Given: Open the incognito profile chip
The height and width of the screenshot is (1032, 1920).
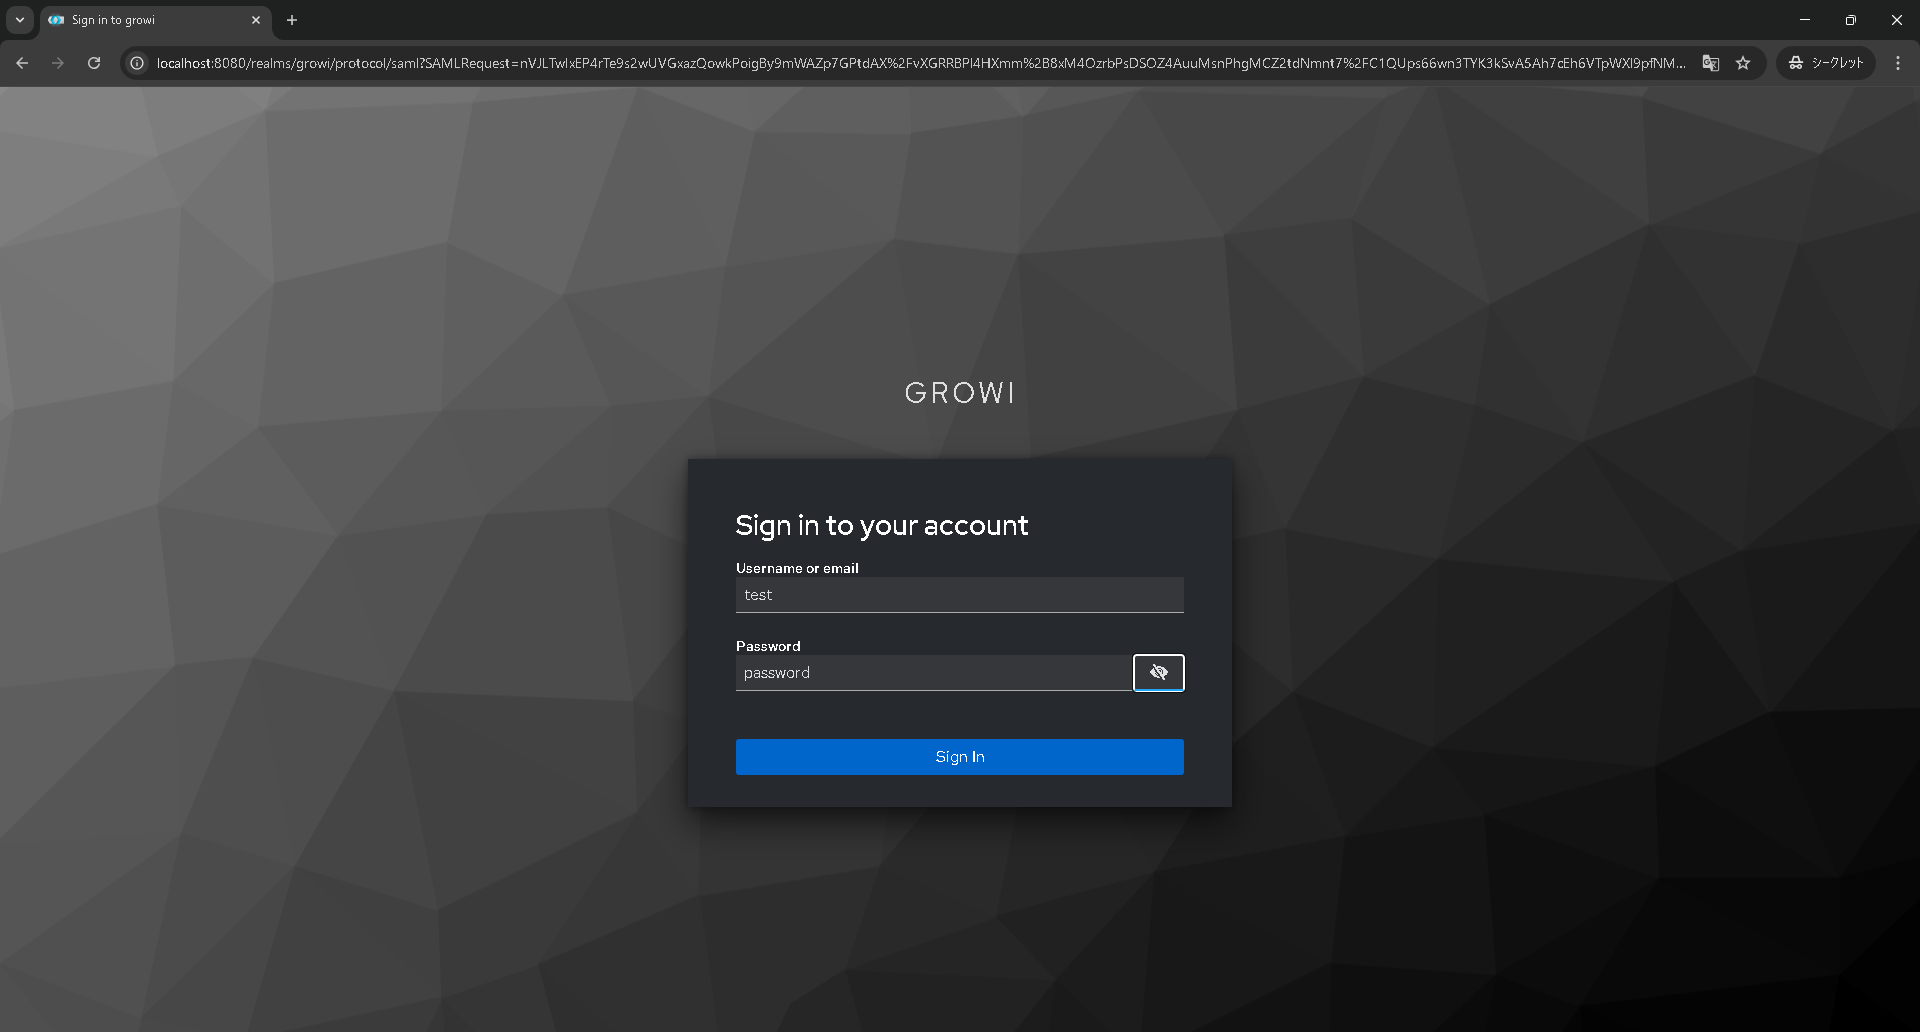Looking at the screenshot, I should [1826, 63].
